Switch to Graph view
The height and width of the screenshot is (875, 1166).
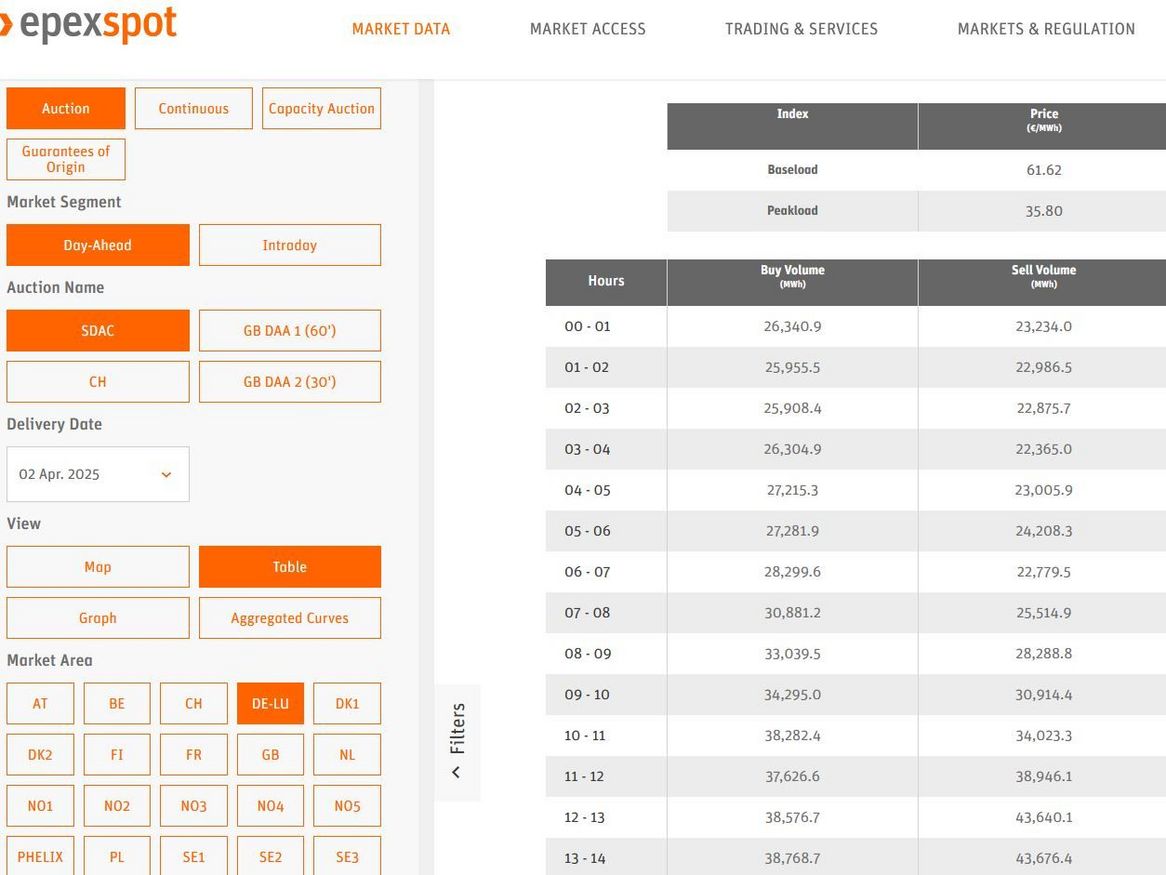97,619
